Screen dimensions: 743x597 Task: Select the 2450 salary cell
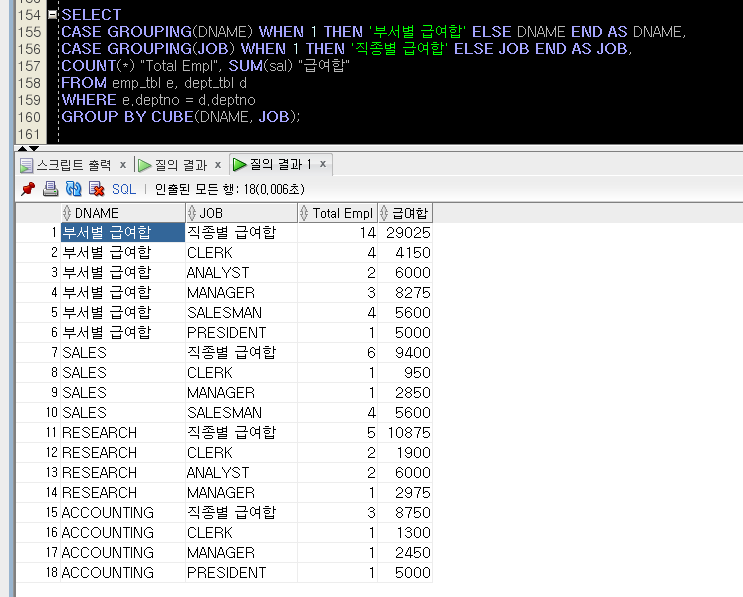[406, 552]
